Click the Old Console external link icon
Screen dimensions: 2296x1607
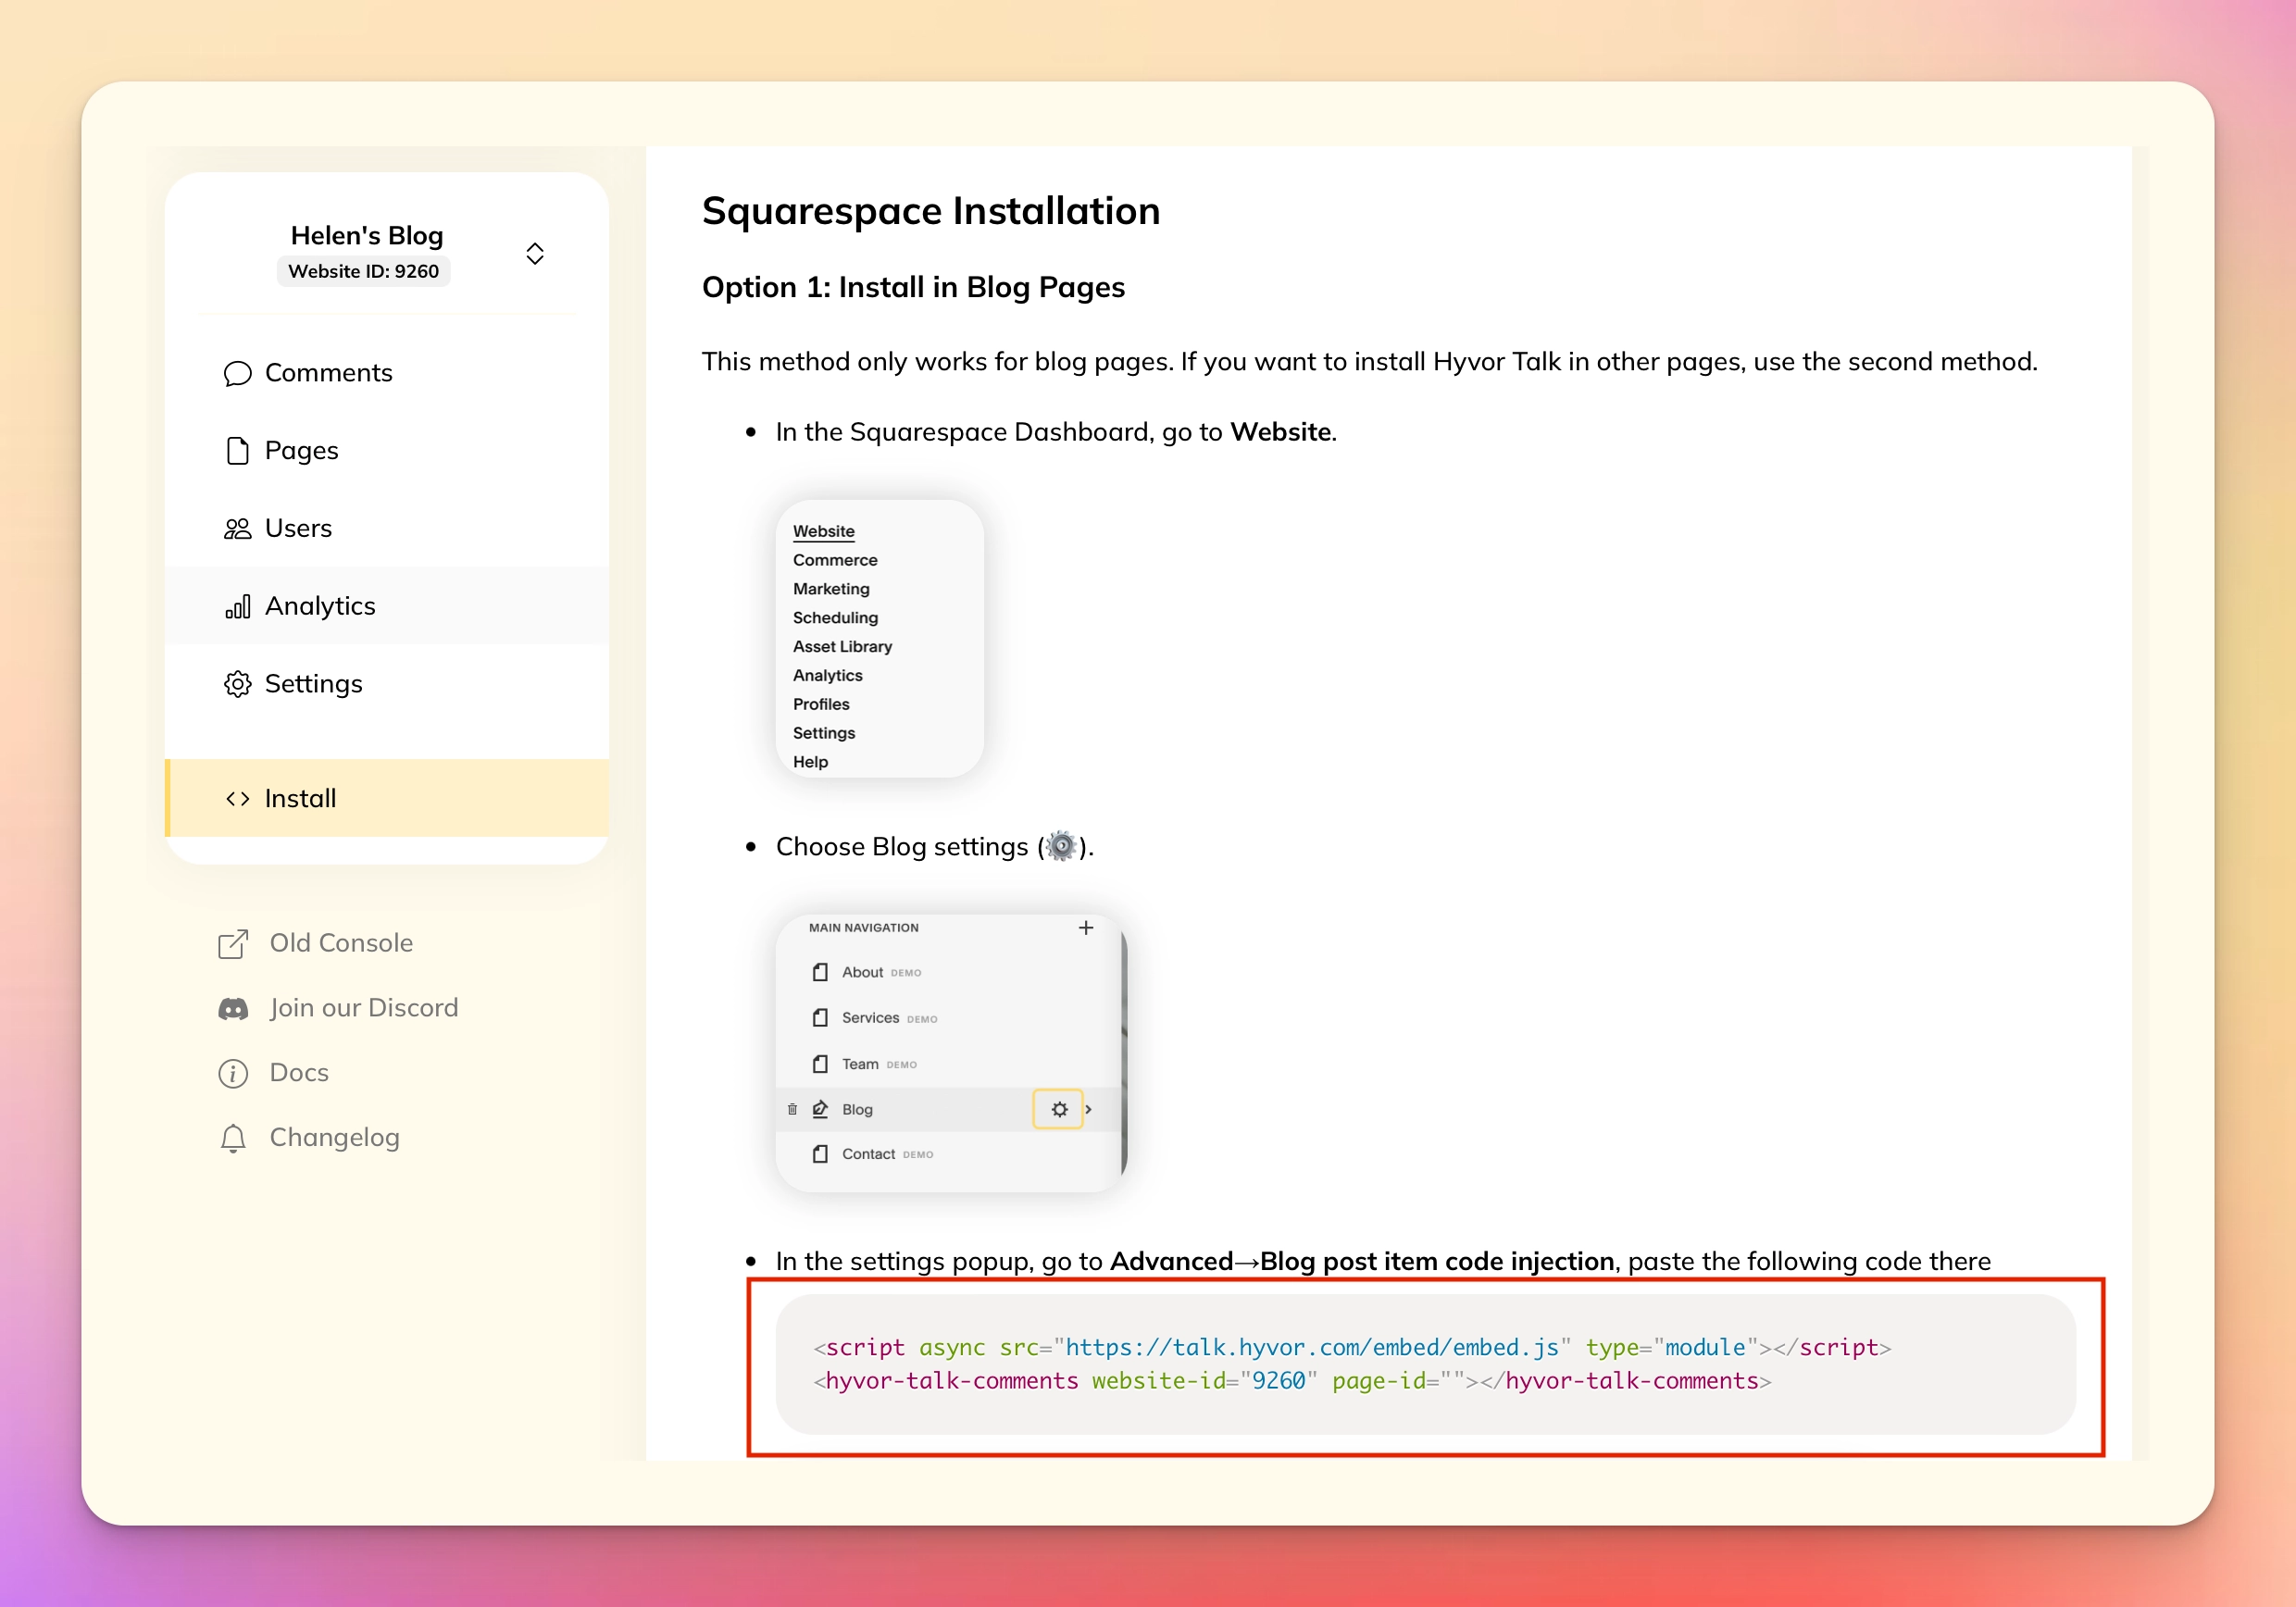[233, 943]
